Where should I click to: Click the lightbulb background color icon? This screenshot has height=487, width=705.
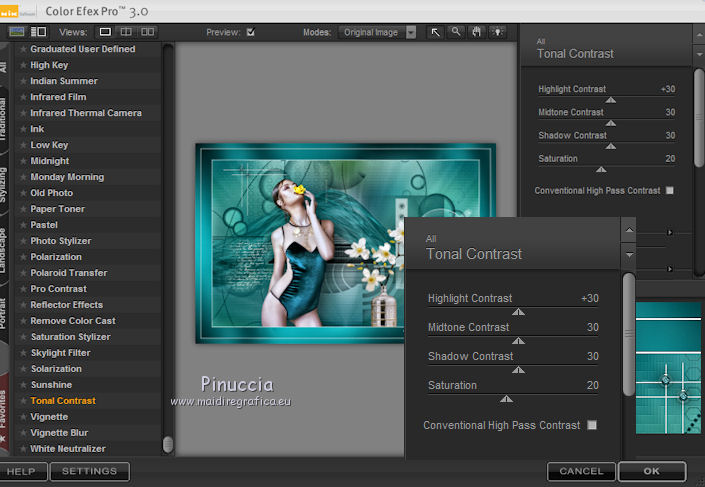point(497,32)
